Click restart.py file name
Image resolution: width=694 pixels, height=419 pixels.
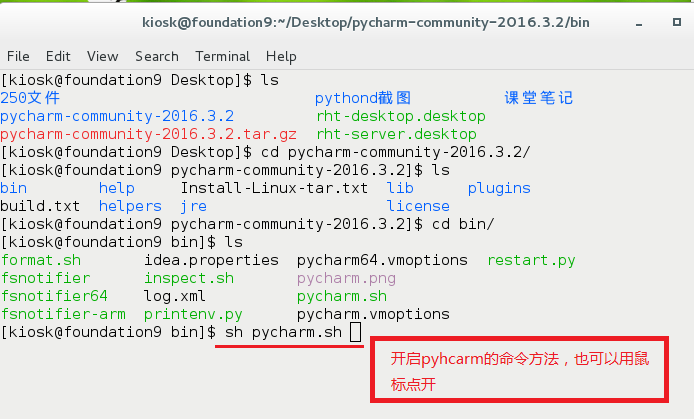tap(531, 261)
